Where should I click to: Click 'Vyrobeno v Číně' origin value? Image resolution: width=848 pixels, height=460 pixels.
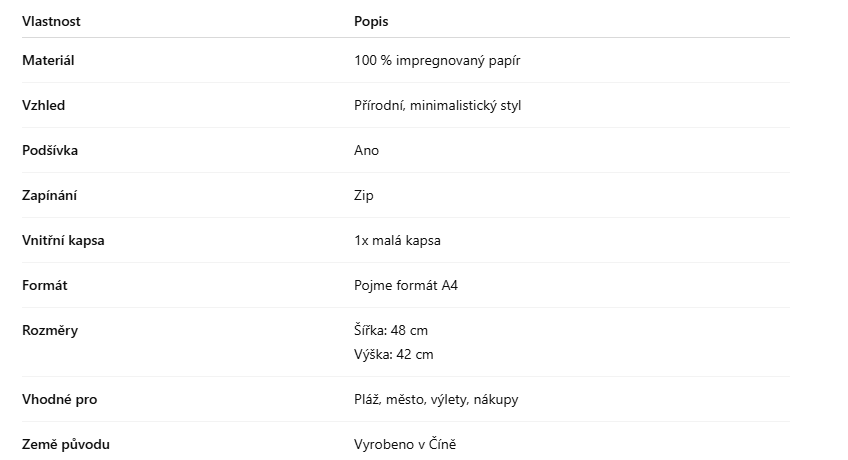click(405, 444)
